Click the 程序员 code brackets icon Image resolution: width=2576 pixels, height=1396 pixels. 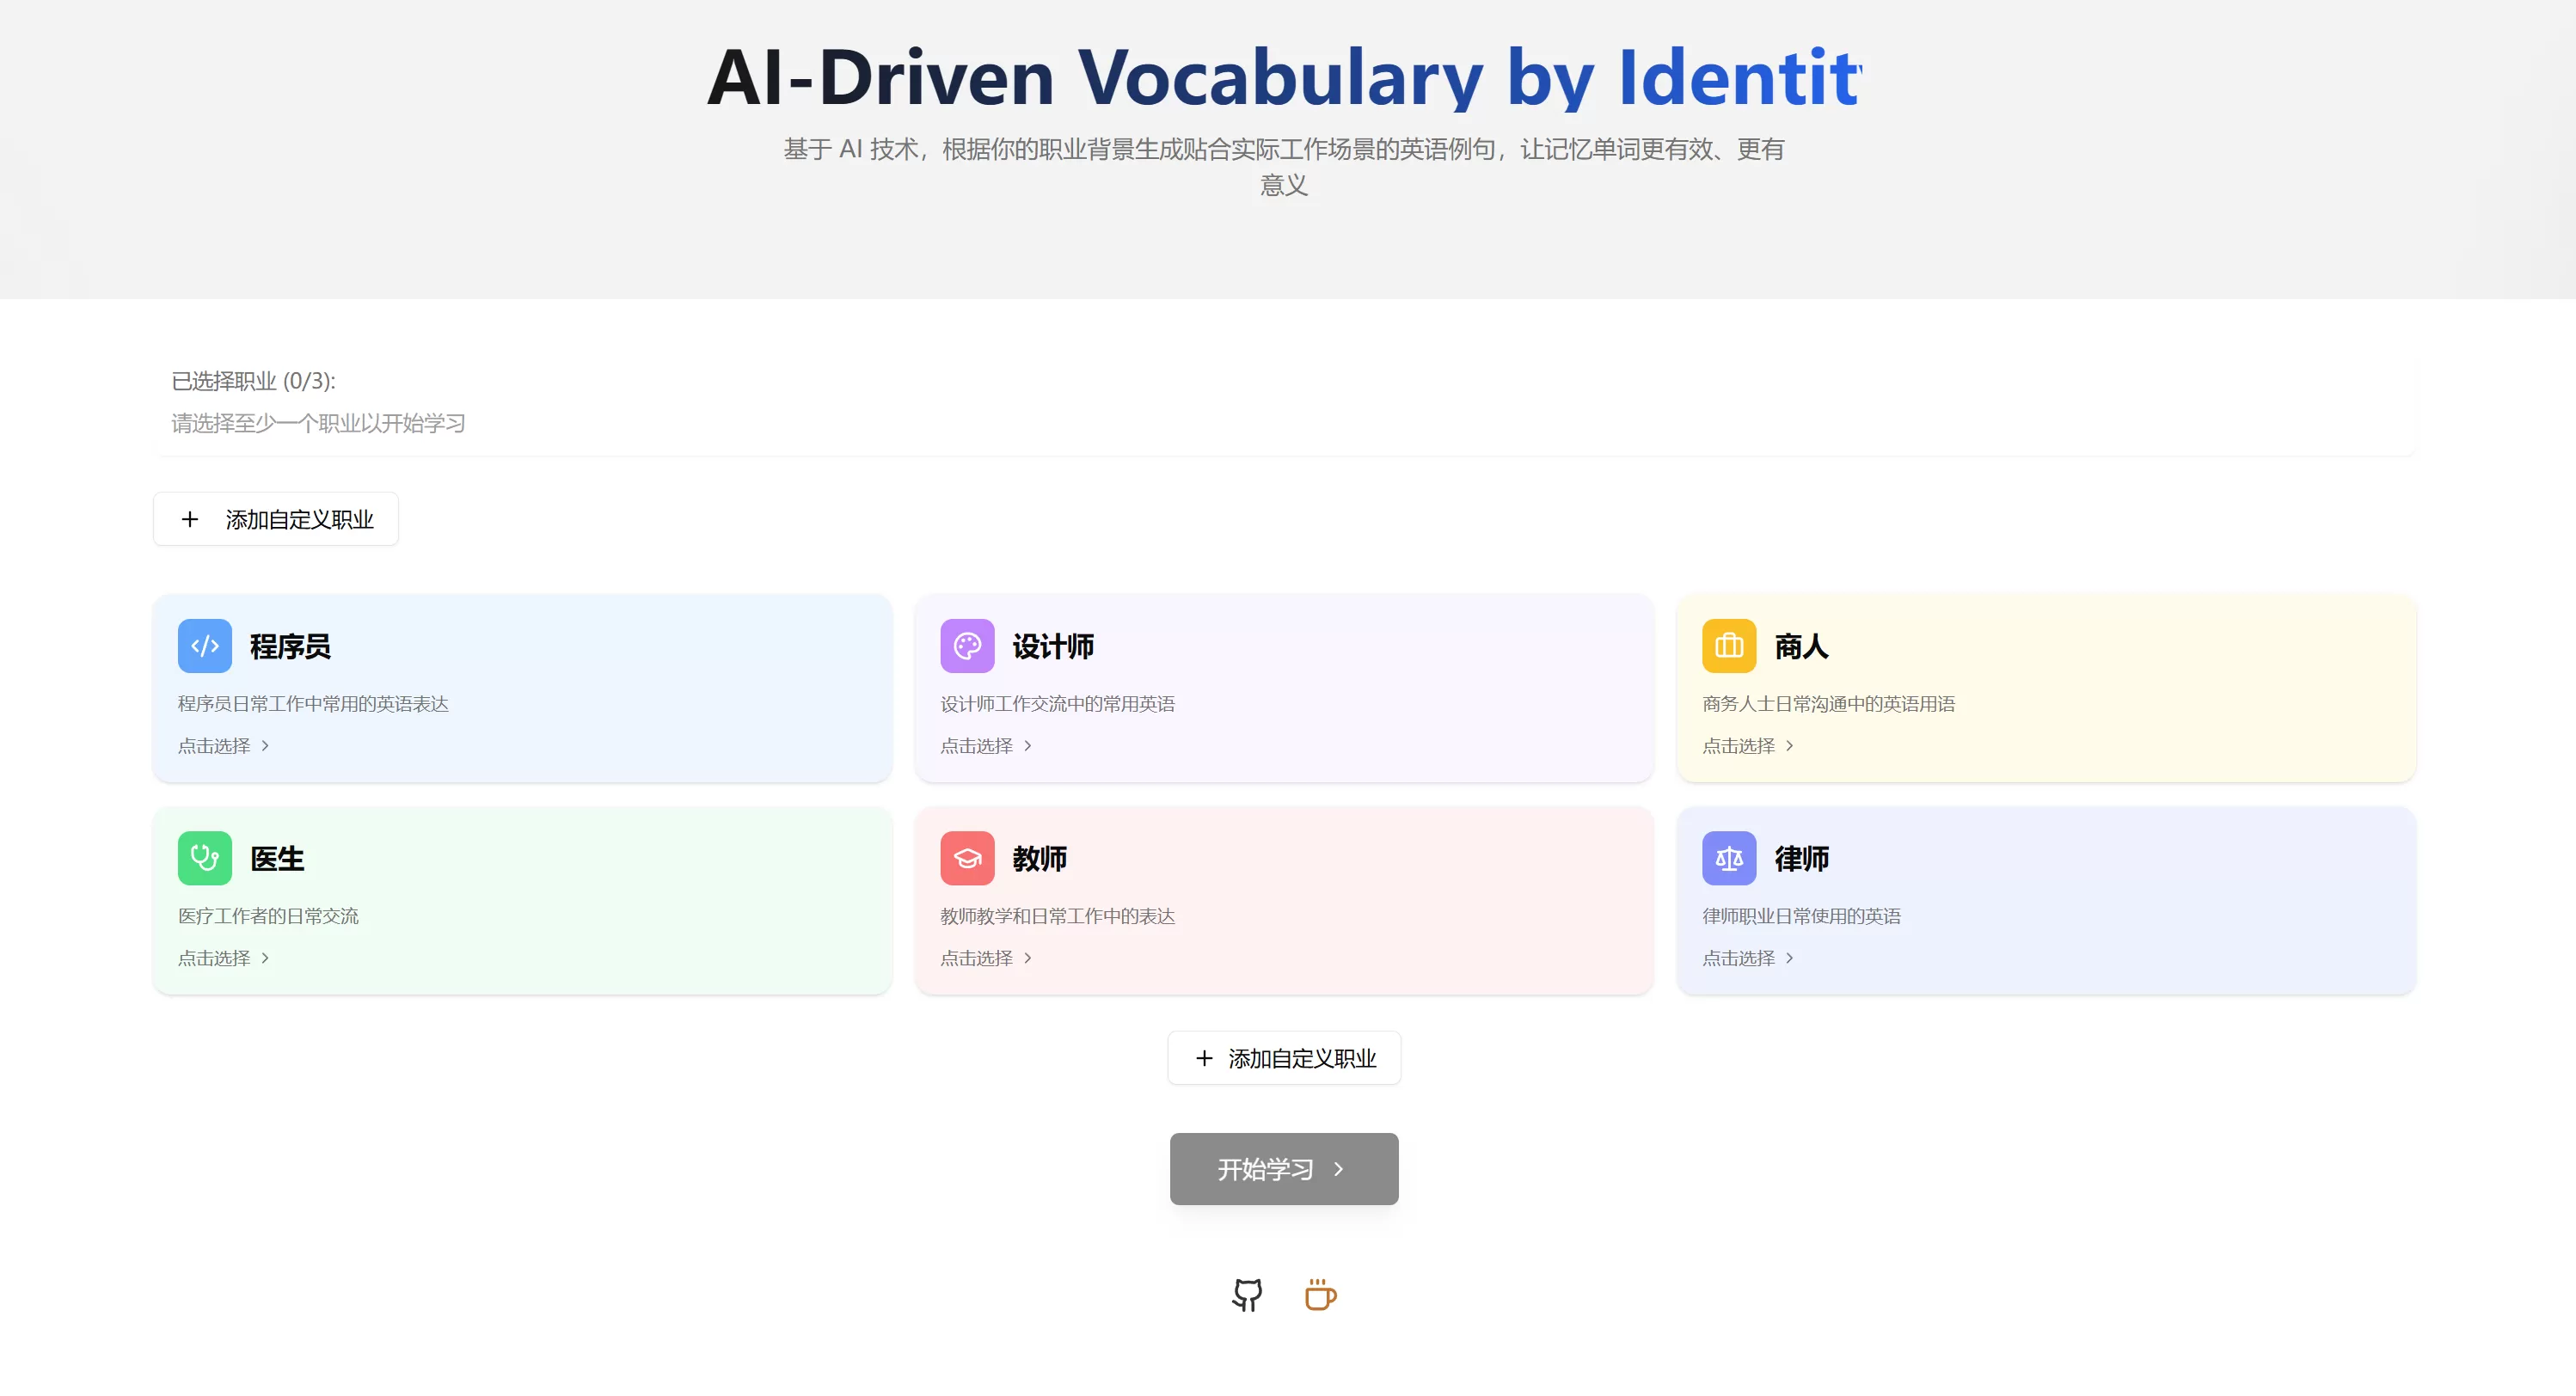204,645
